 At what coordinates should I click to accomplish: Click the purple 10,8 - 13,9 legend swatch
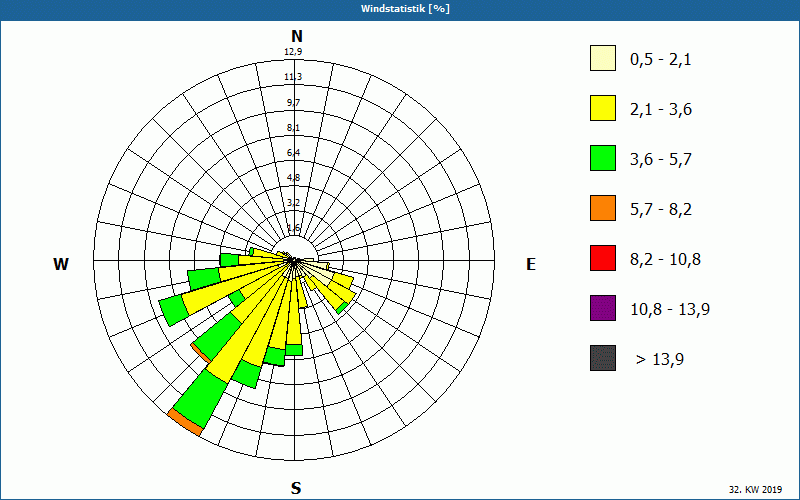[x=603, y=308]
